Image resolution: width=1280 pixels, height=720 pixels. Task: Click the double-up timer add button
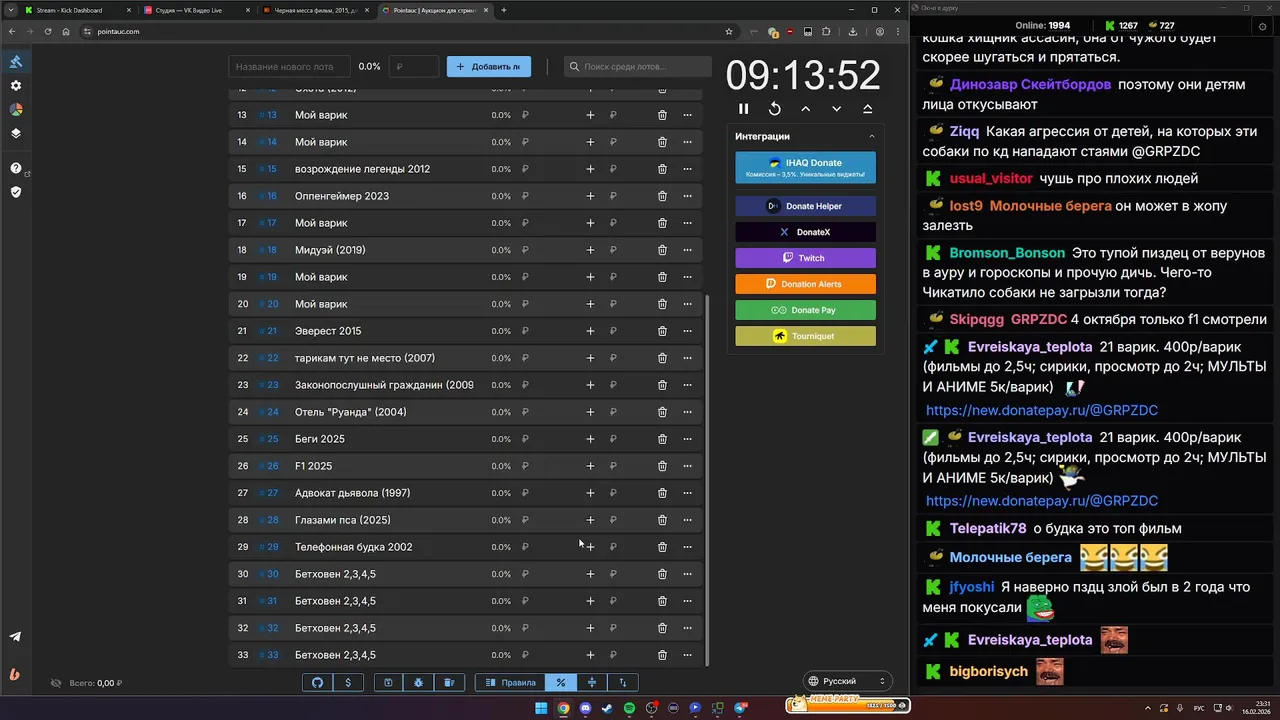[x=867, y=109]
